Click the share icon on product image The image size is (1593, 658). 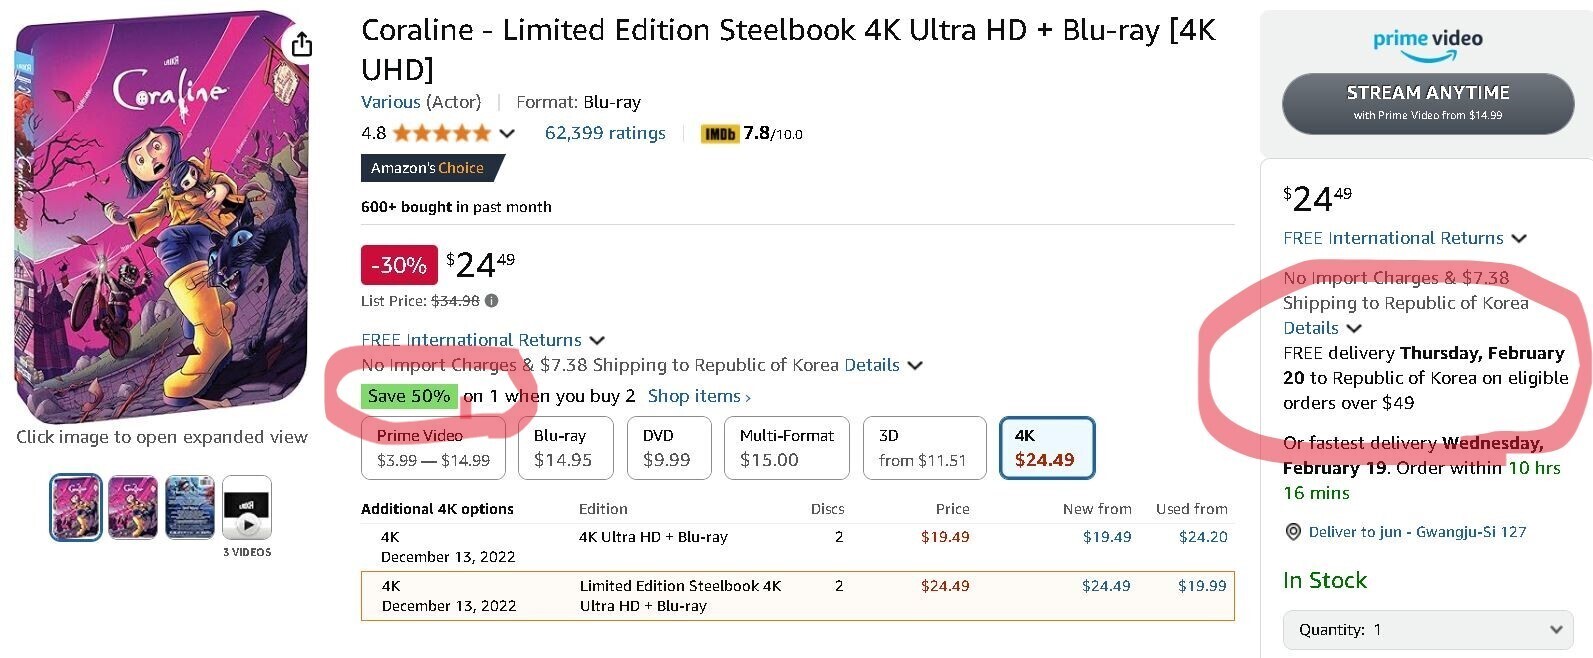tap(301, 44)
